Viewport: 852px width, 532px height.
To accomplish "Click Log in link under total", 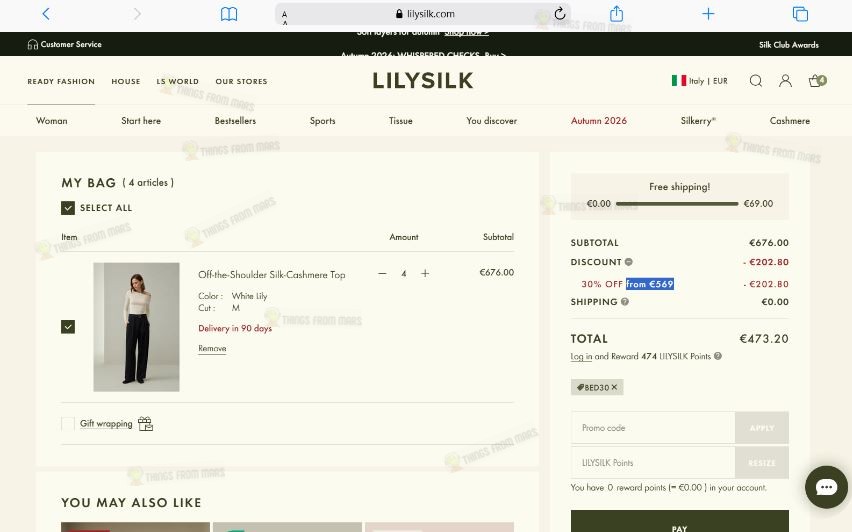I will 581,356.
